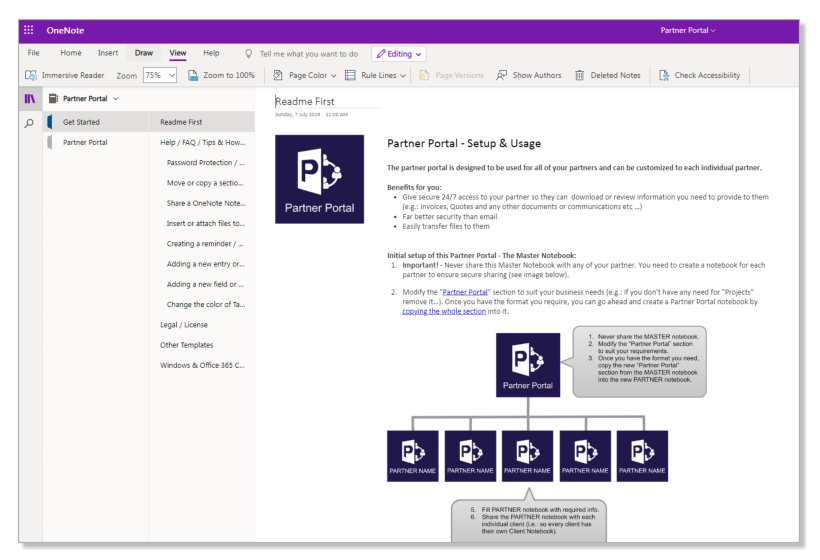Select the View tab
The image size is (820, 560).
[178, 53]
